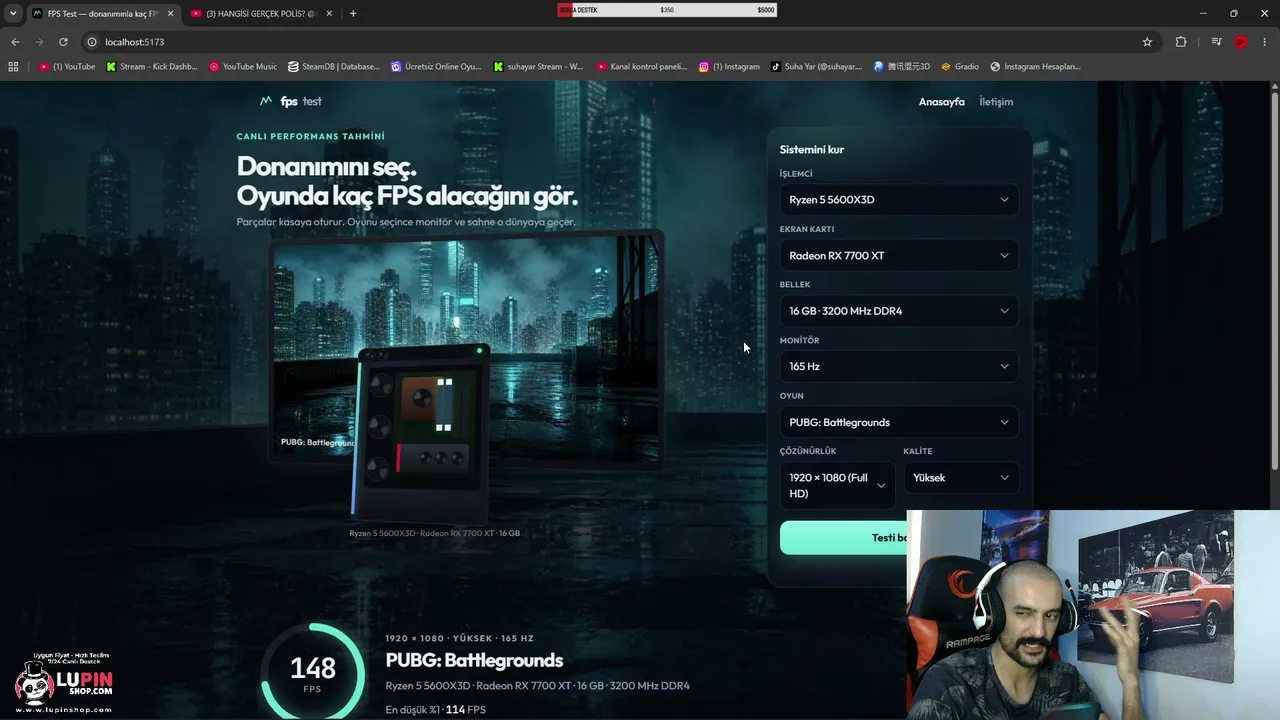This screenshot has width=1280, height=720.
Task: Restore down the browser window
Action: [1233, 13]
